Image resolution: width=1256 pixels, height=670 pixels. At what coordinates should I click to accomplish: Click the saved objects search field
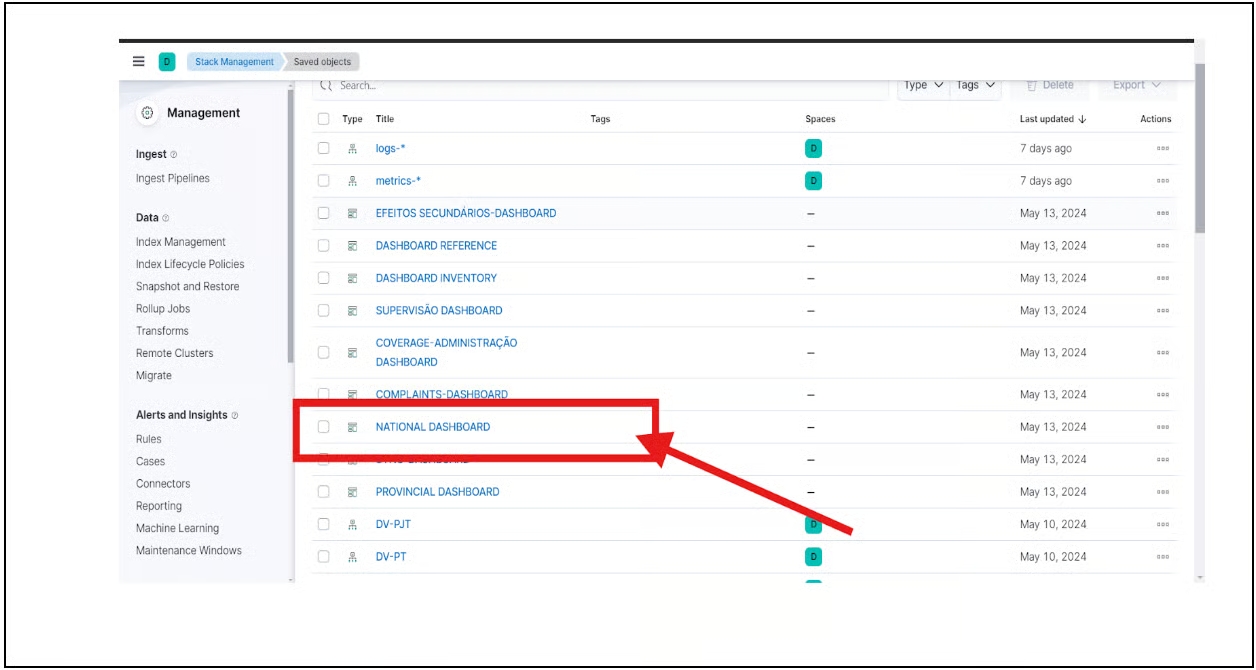600,86
